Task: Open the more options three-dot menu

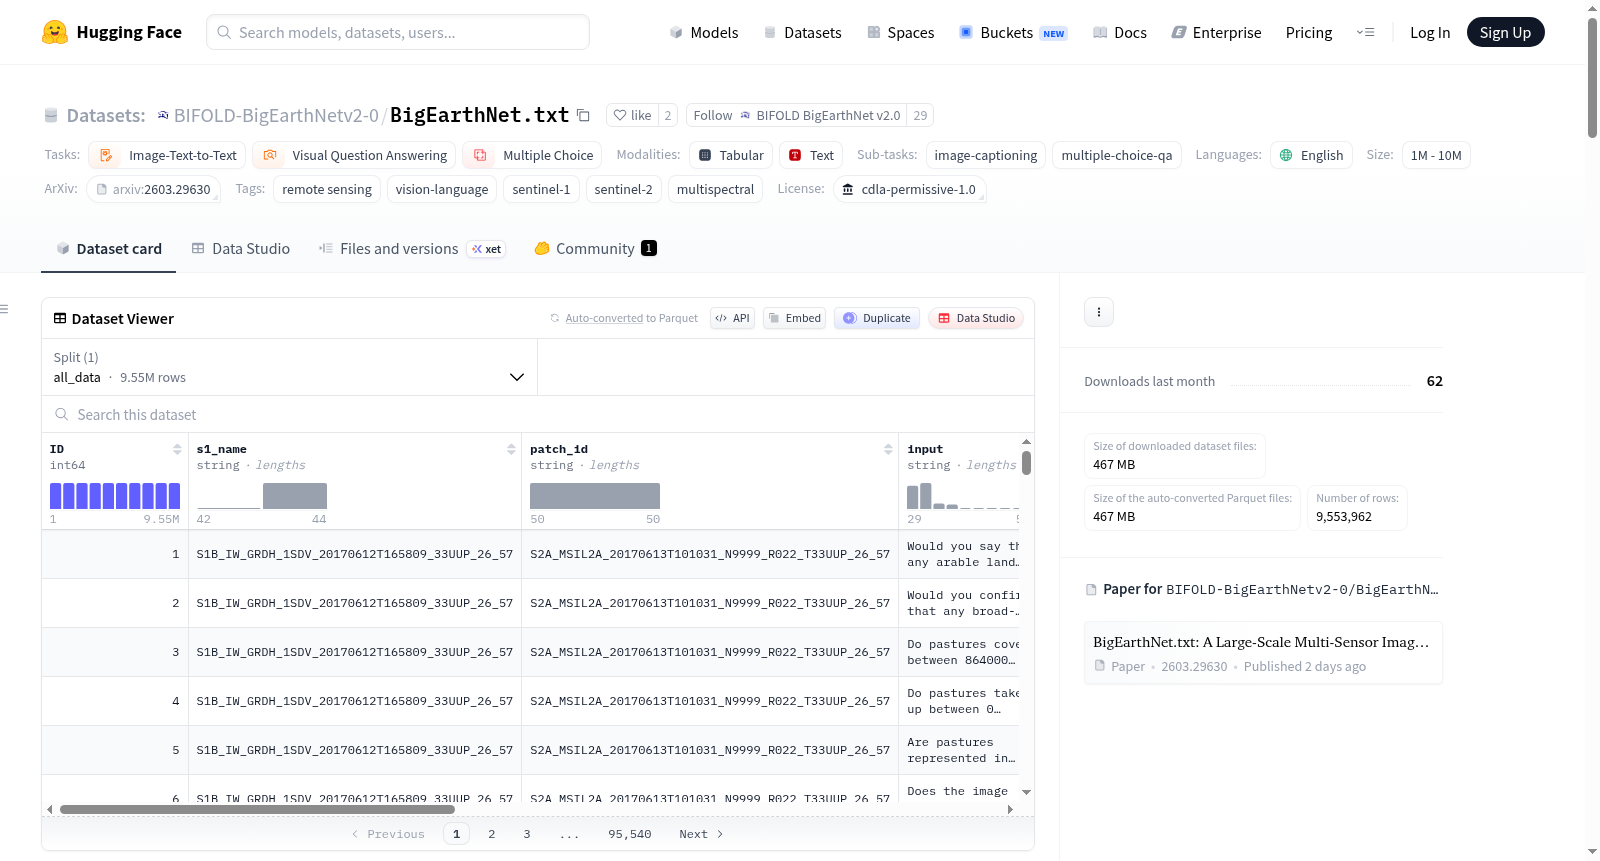Action: click(1099, 312)
